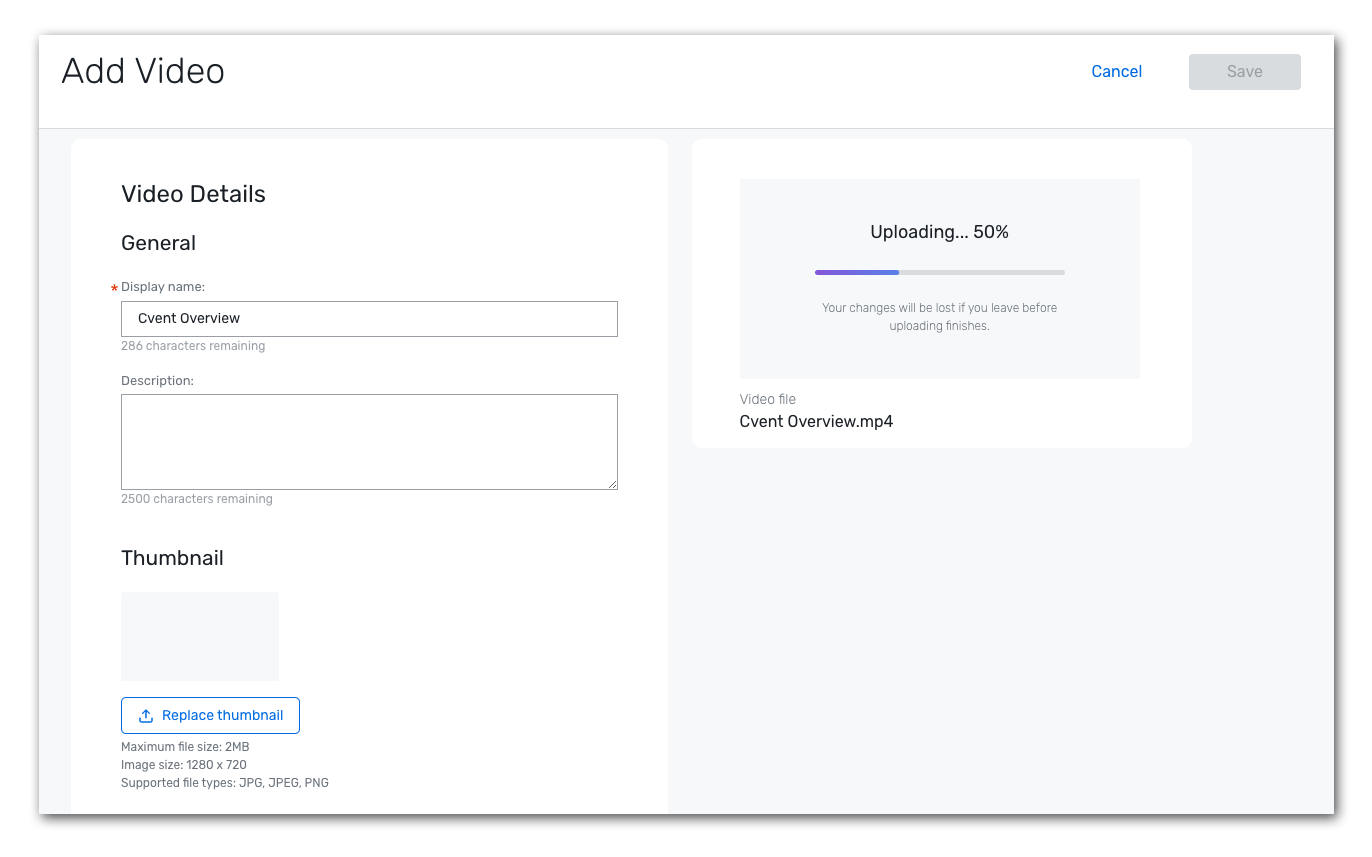
Task: Select the blank thumbnail preview image
Action: tap(200, 636)
